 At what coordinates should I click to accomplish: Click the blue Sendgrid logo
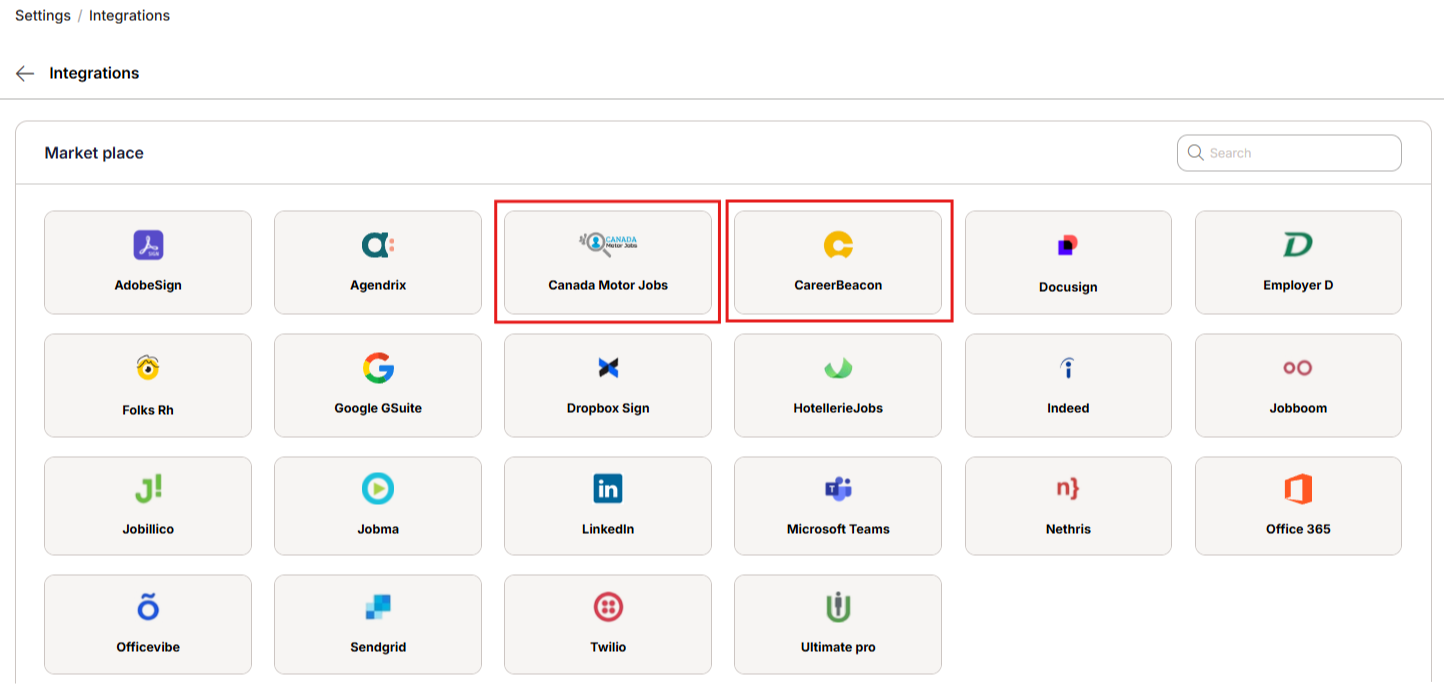click(x=378, y=607)
